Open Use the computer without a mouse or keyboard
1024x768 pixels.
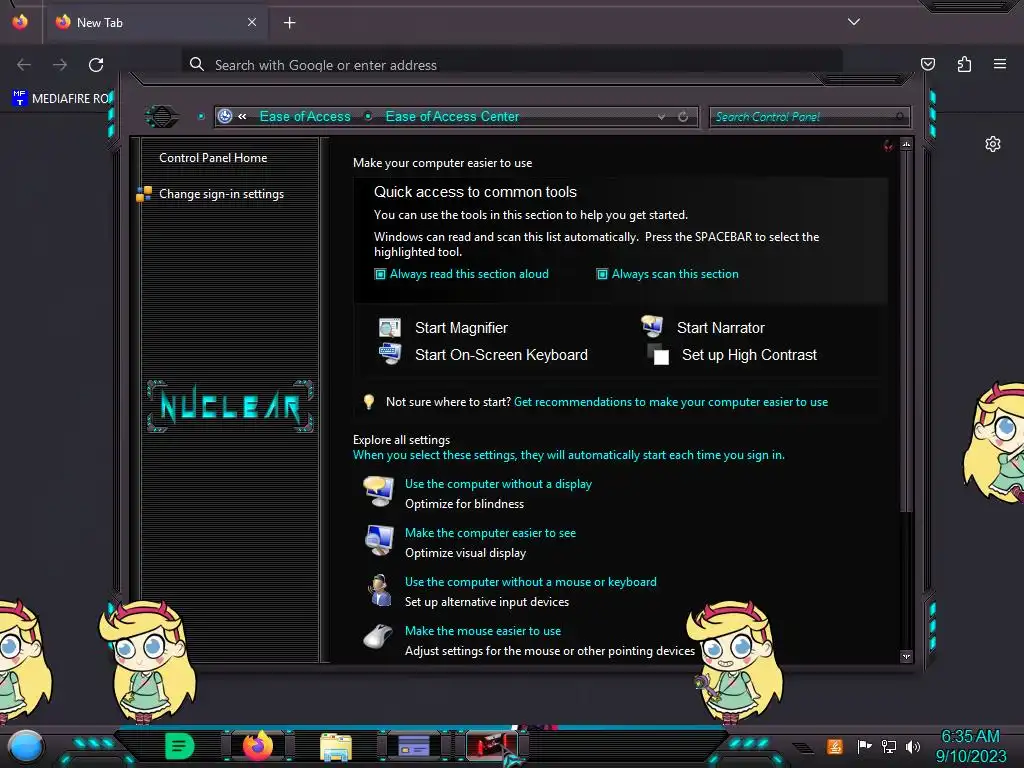[531, 582]
